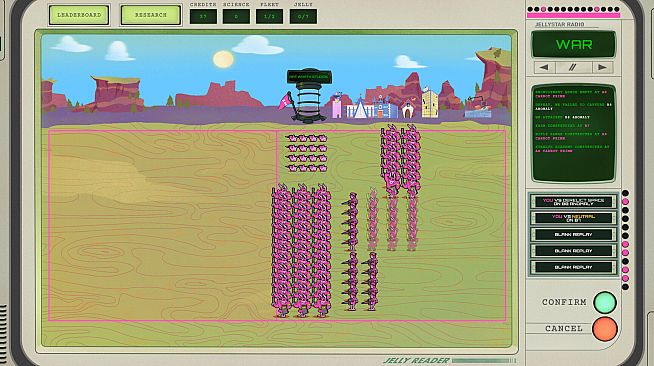Click the pink flag beside the tower
This screenshot has width=654, height=366.
(x=285, y=101)
